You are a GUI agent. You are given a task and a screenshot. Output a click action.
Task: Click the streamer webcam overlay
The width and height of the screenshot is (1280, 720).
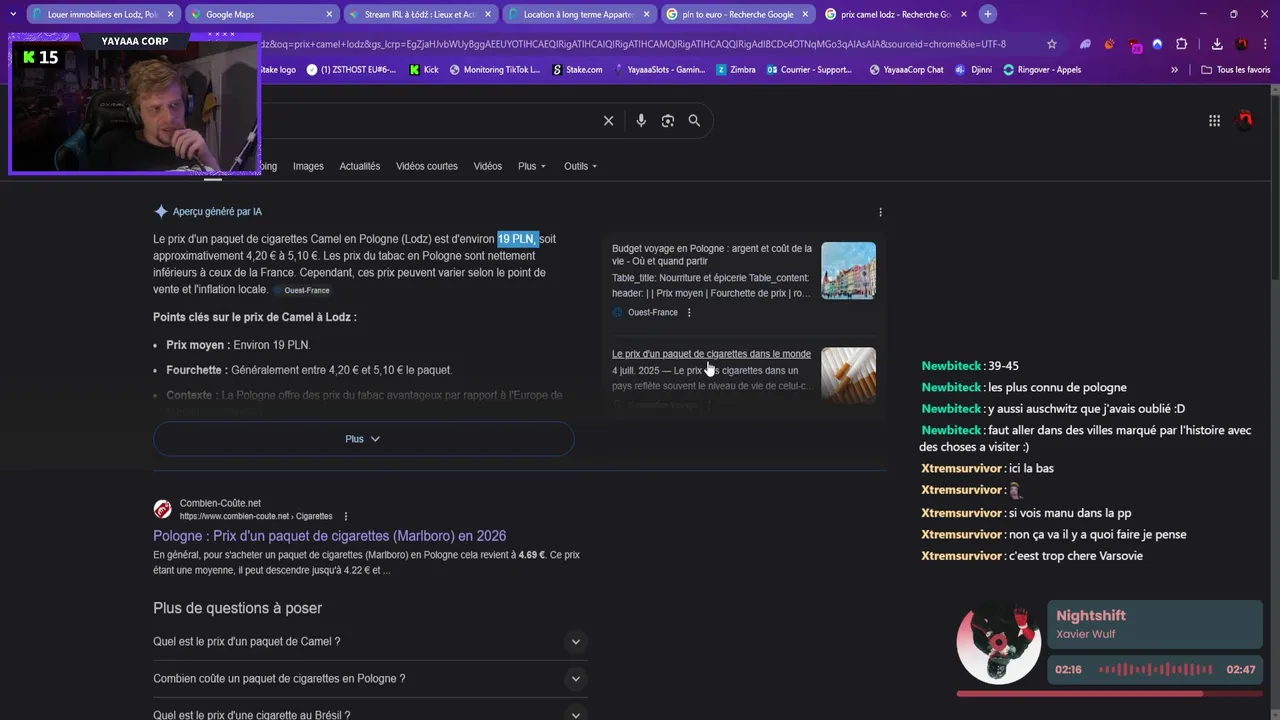pyautogui.click(x=135, y=103)
